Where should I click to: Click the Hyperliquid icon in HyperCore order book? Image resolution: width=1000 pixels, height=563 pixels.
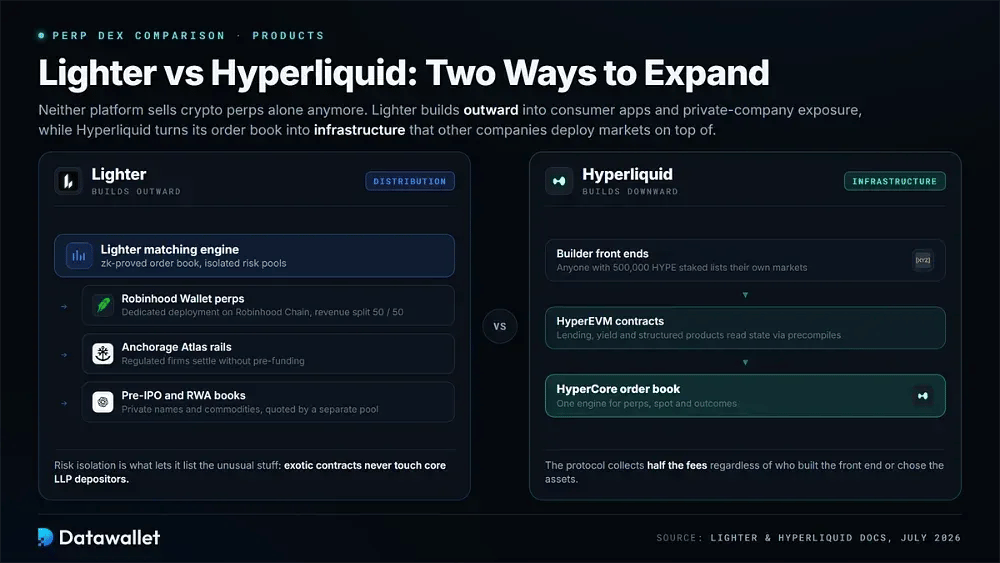923,396
